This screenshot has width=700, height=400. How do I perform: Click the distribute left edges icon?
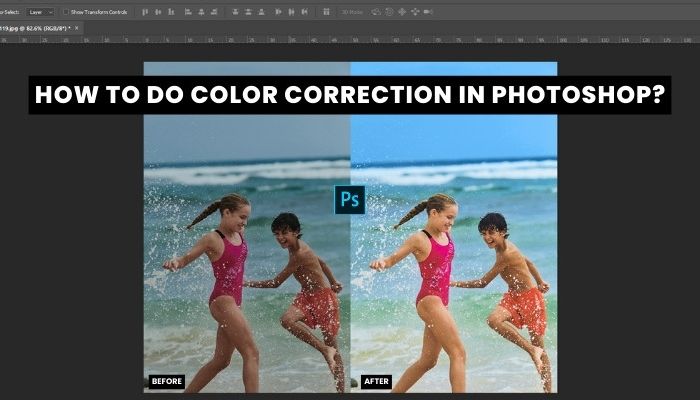click(279, 12)
